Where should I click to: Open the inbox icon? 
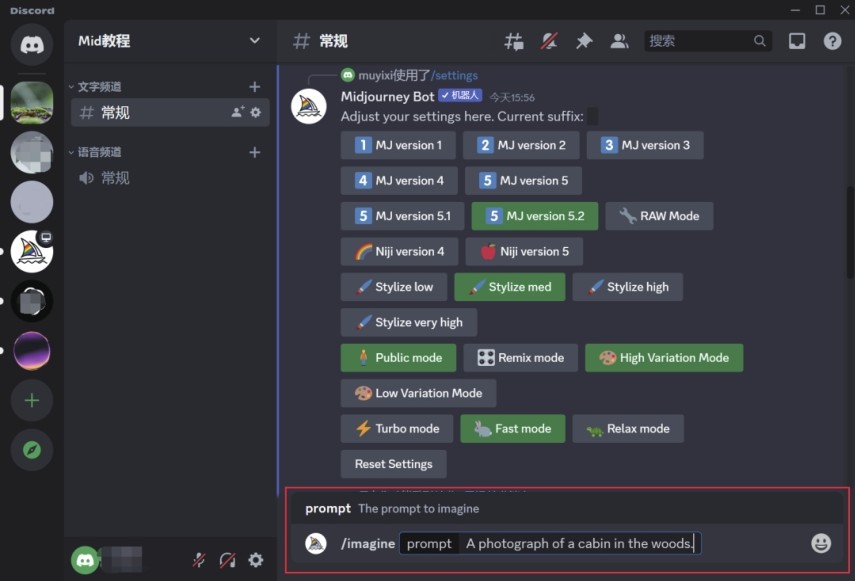pos(797,41)
